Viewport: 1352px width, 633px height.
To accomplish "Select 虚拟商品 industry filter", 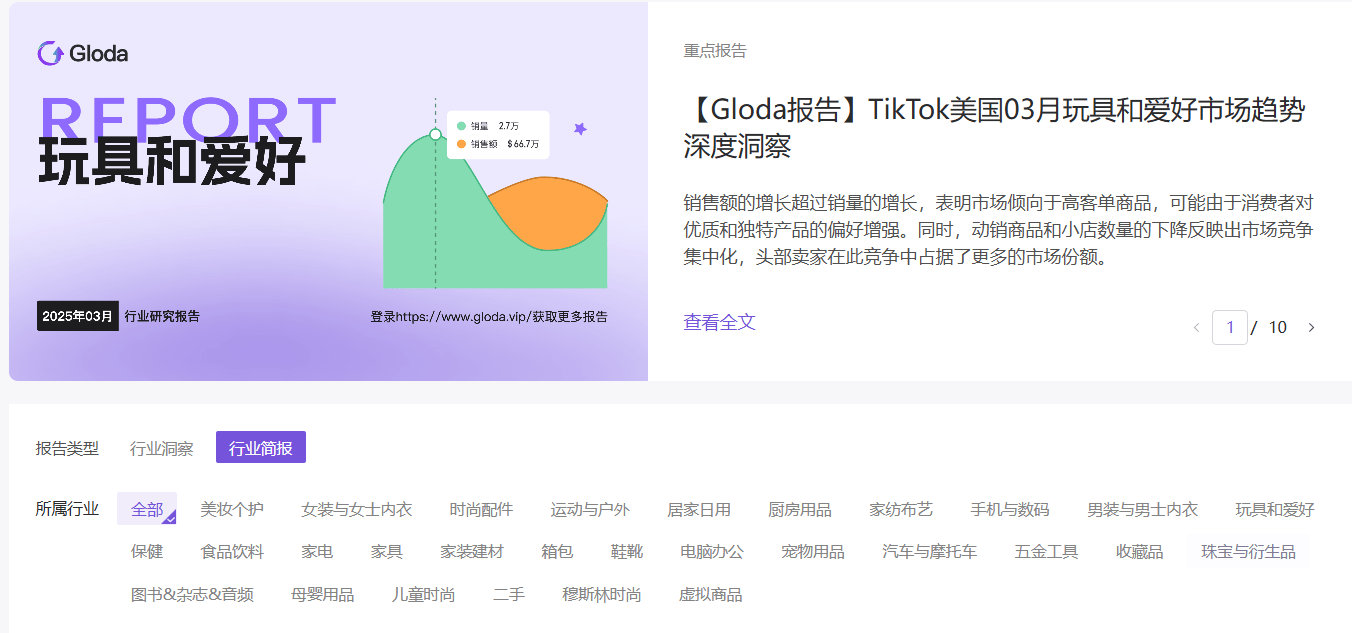I will (x=711, y=594).
